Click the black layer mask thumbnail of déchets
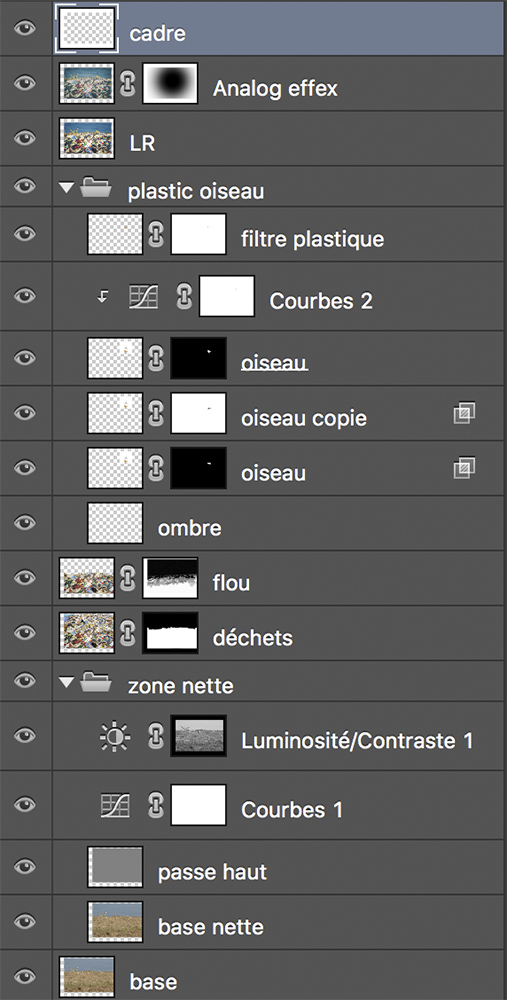Image resolution: width=507 pixels, height=1000 pixels. click(x=170, y=632)
